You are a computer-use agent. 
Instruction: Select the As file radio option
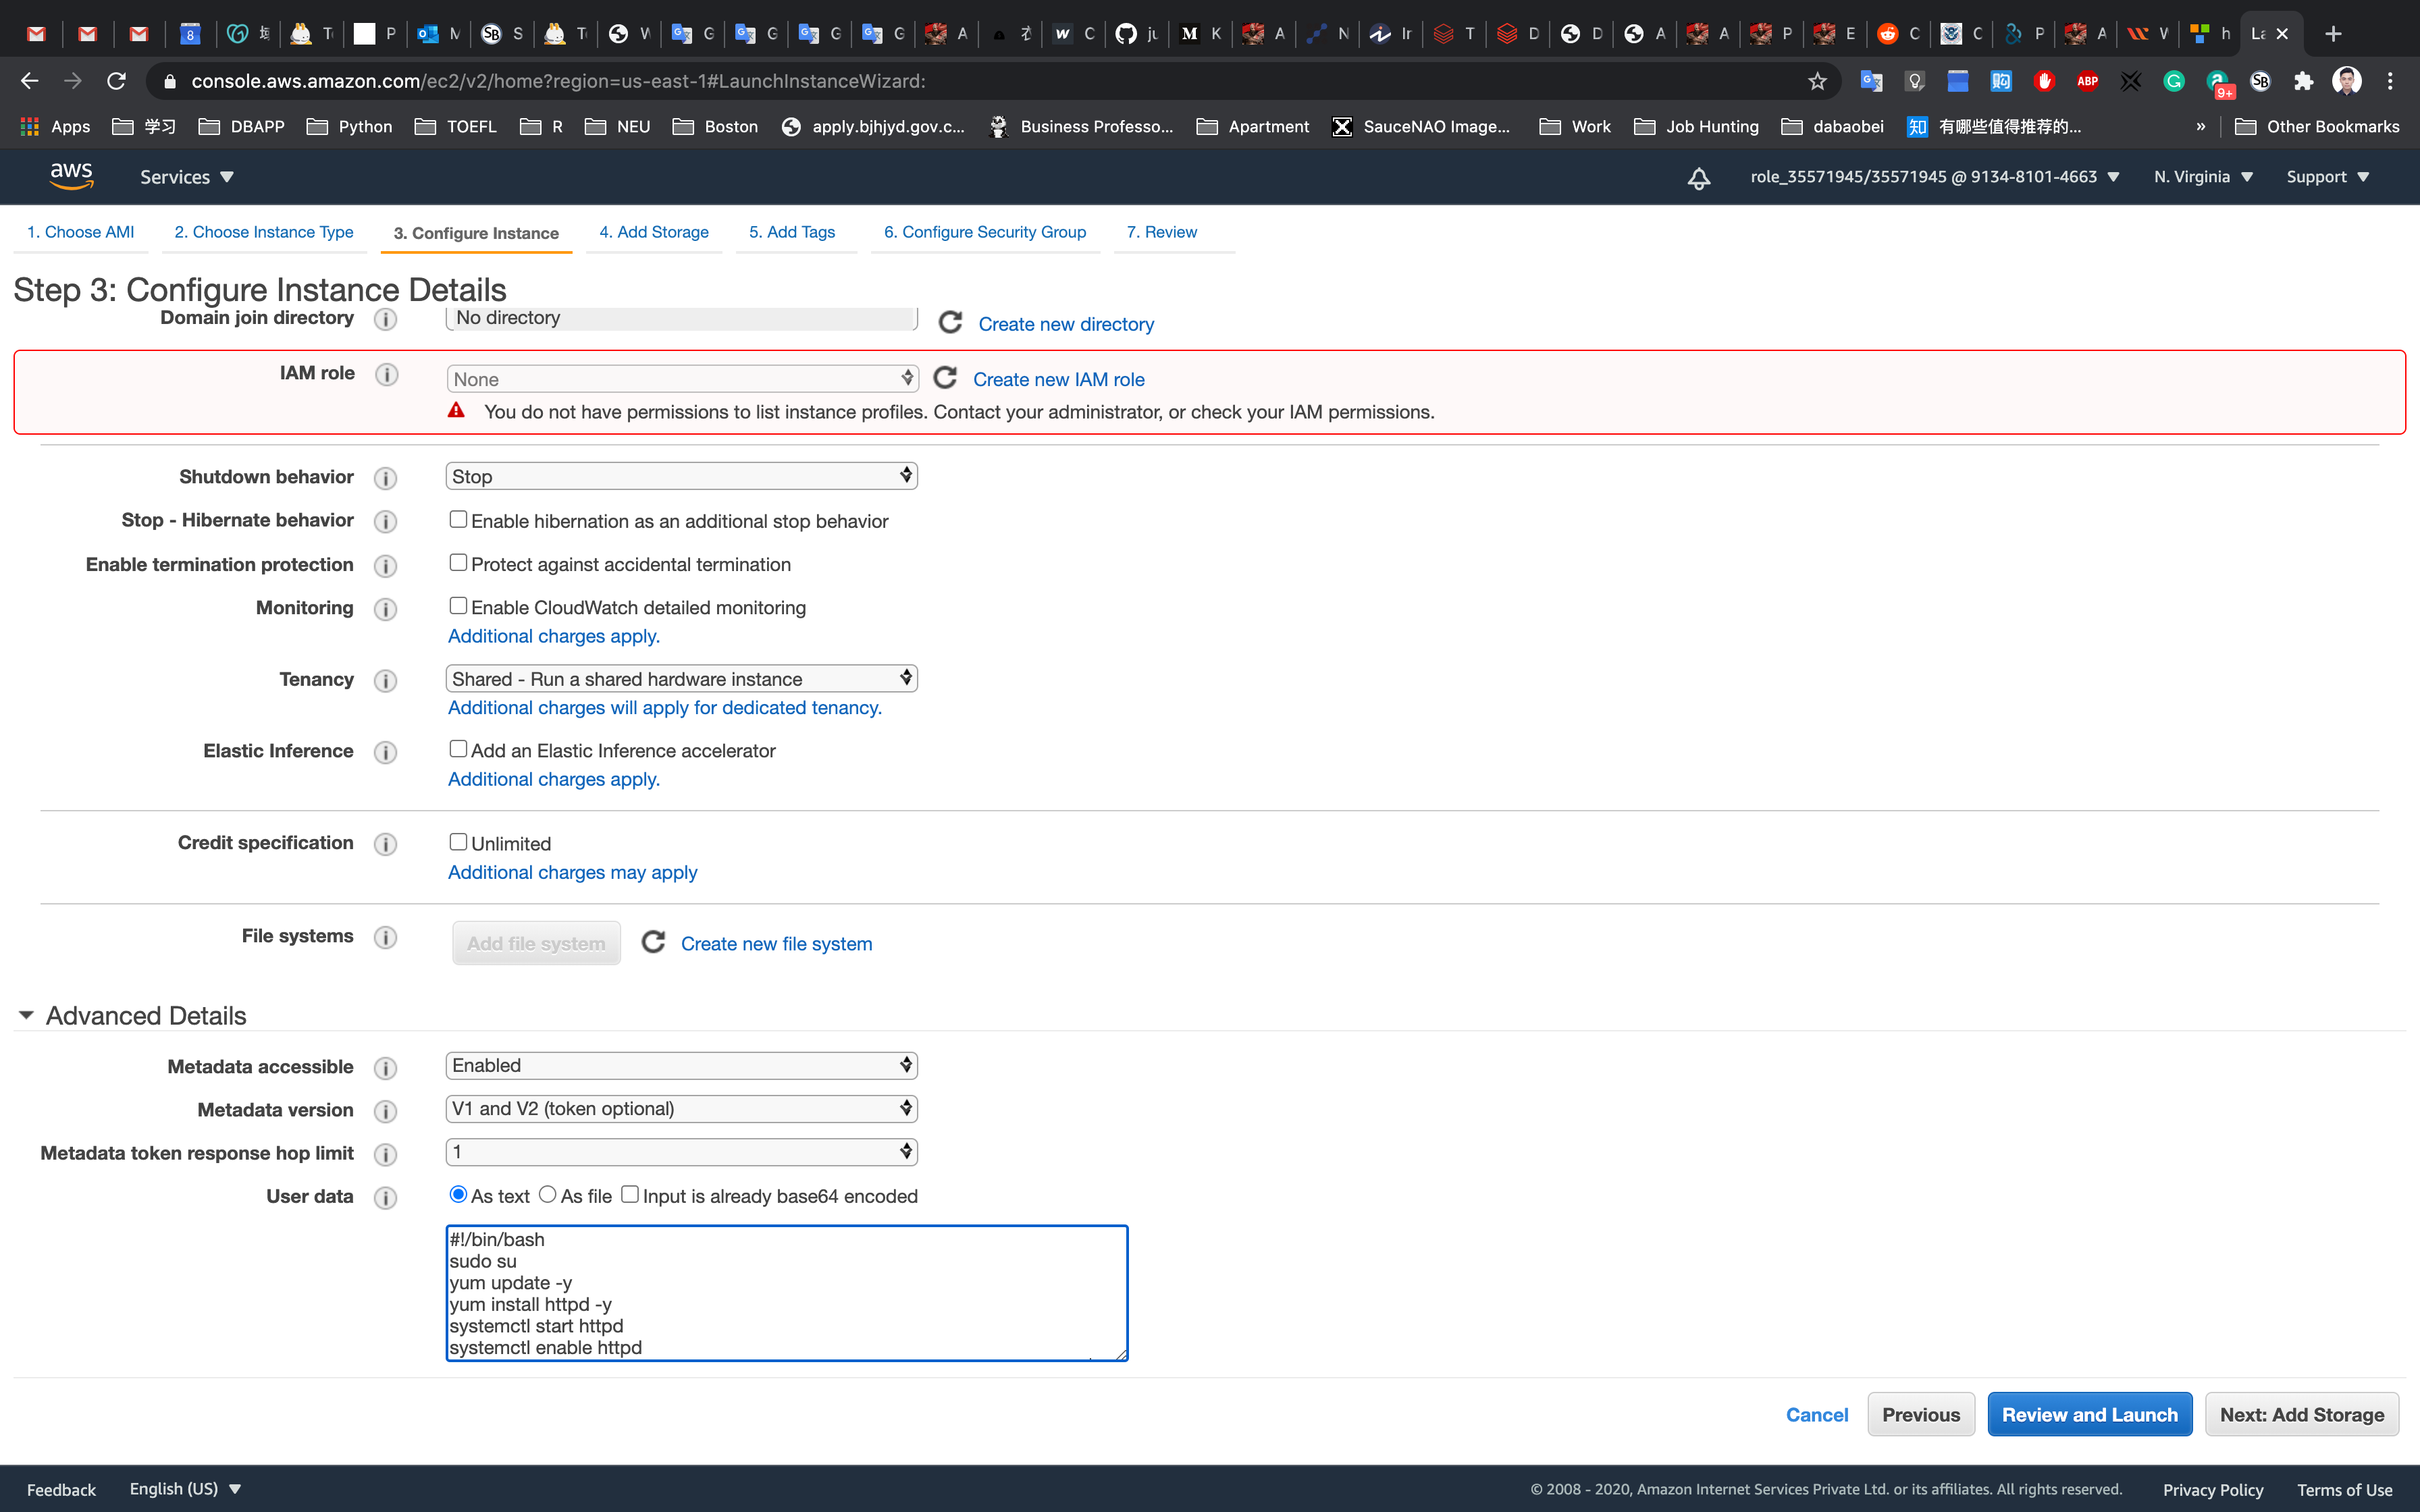pos(547,1195)
